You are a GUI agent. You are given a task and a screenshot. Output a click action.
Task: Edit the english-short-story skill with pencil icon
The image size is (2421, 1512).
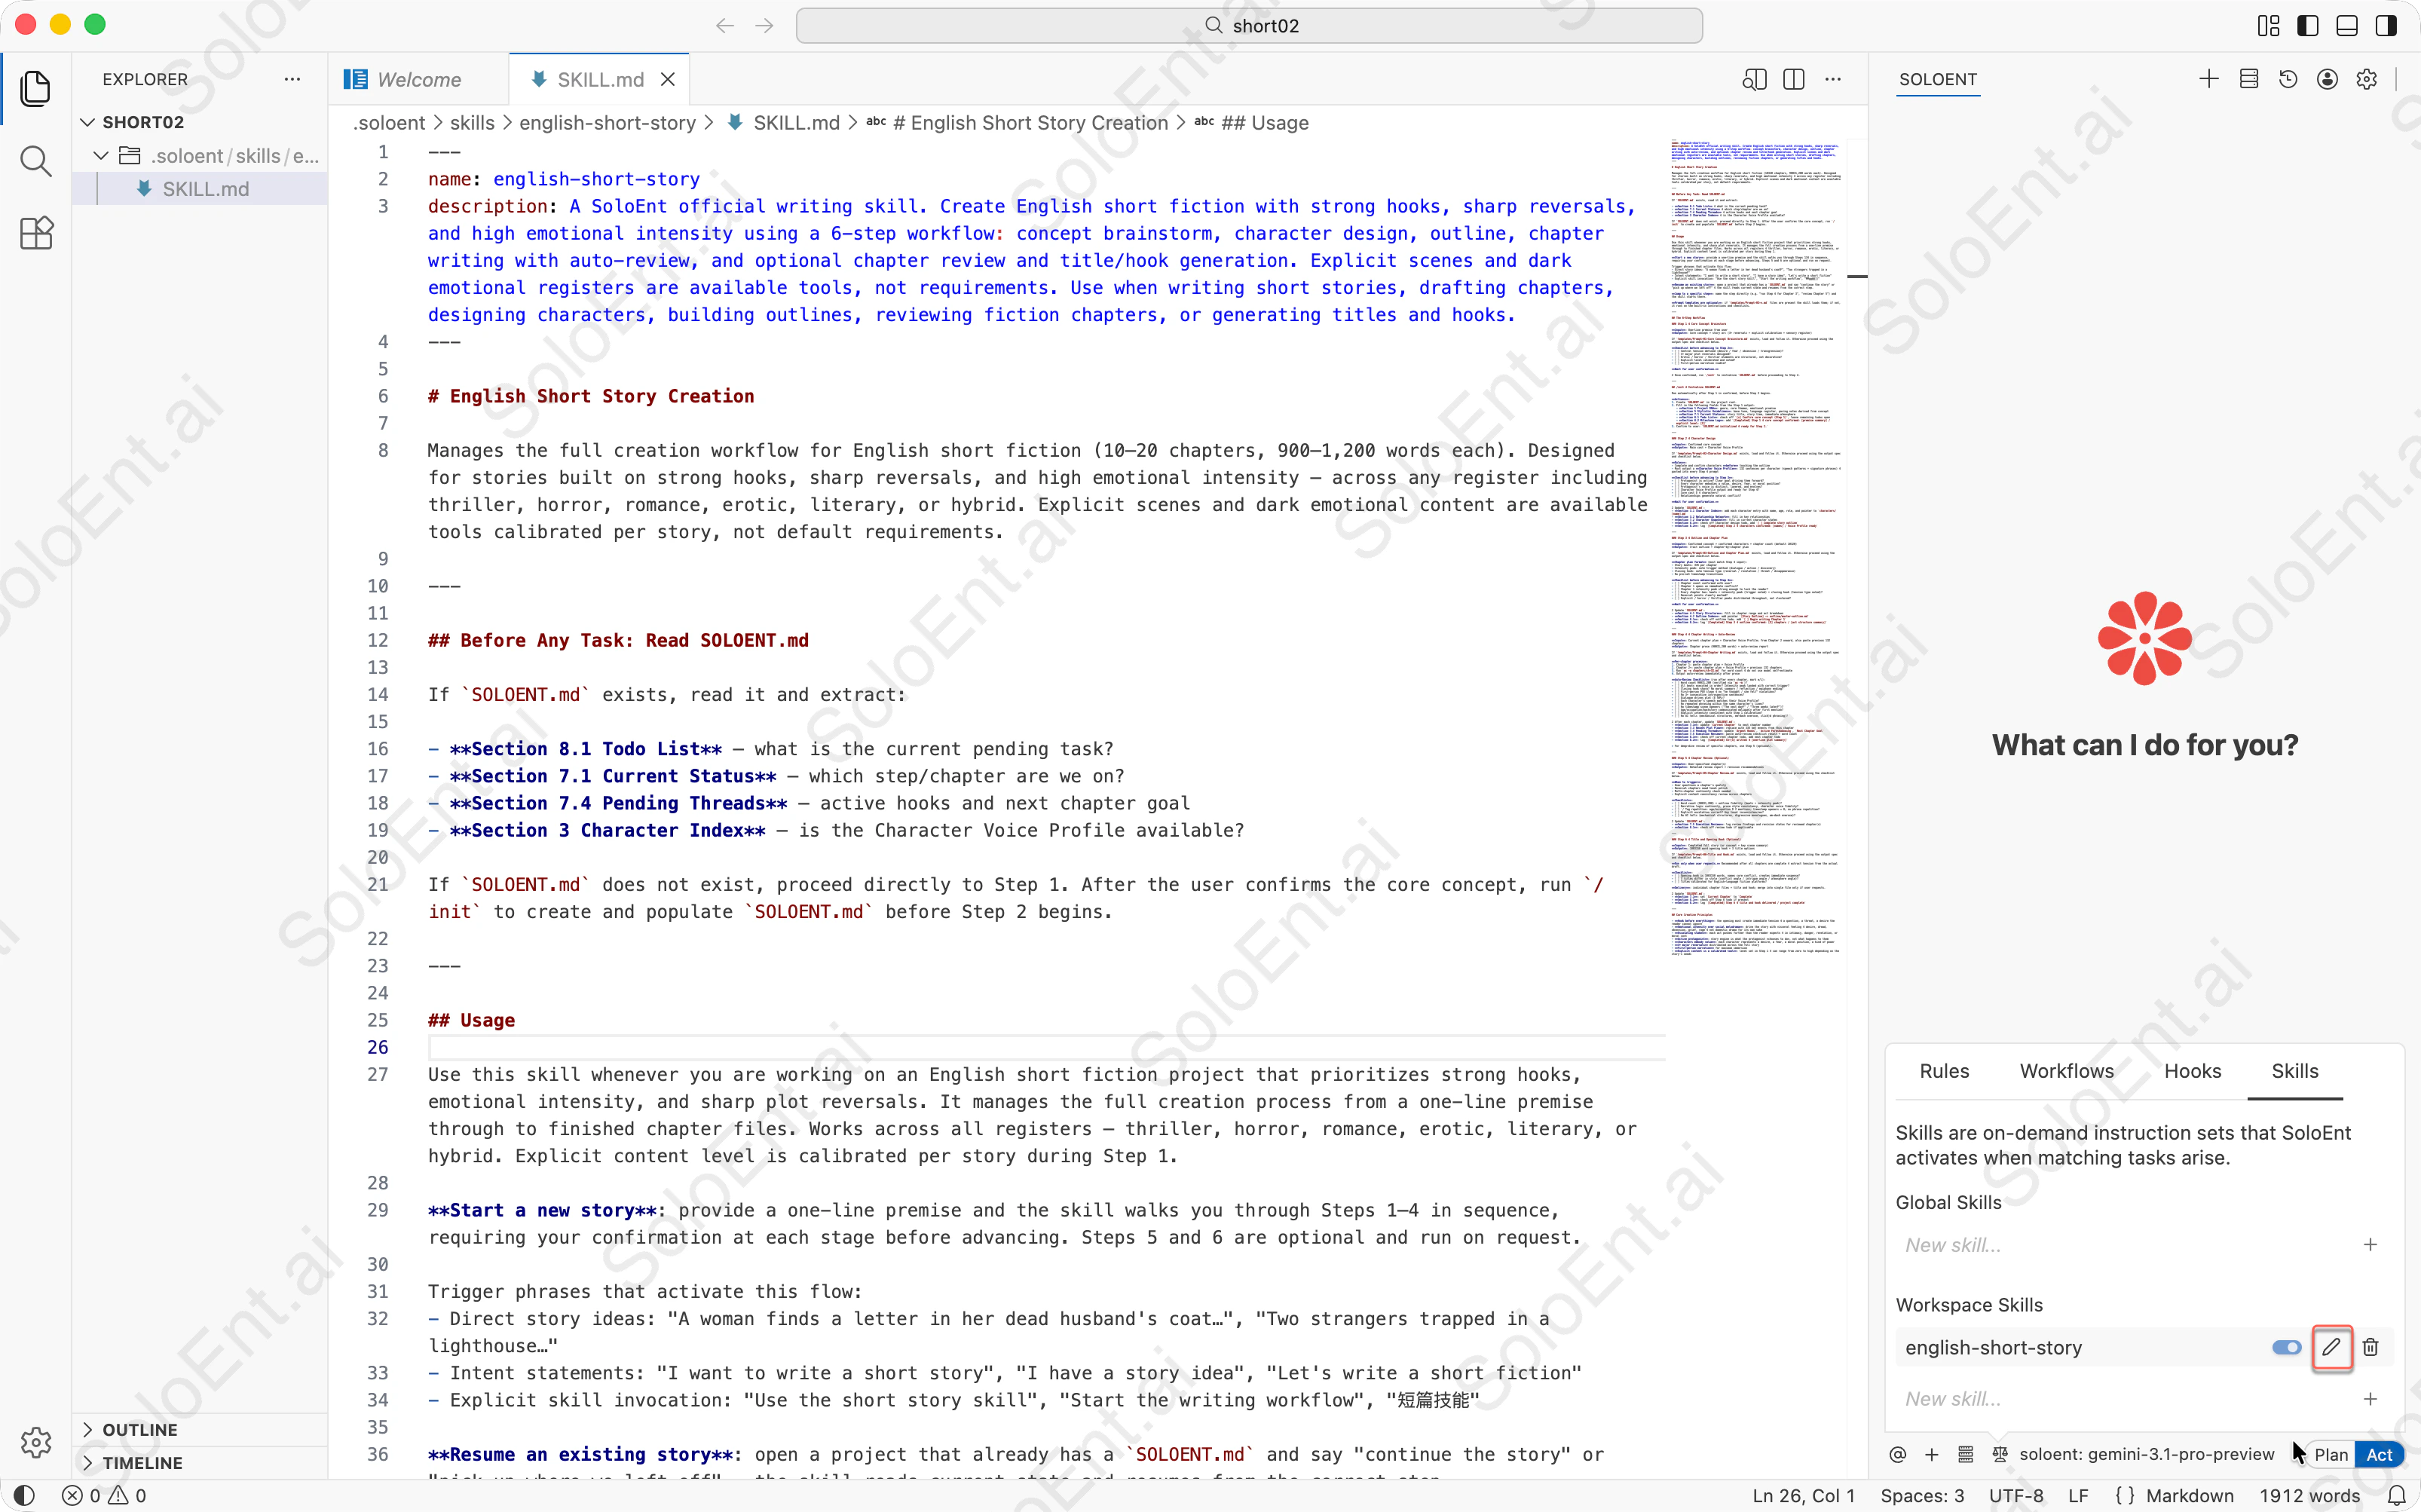[2331, 1347]
